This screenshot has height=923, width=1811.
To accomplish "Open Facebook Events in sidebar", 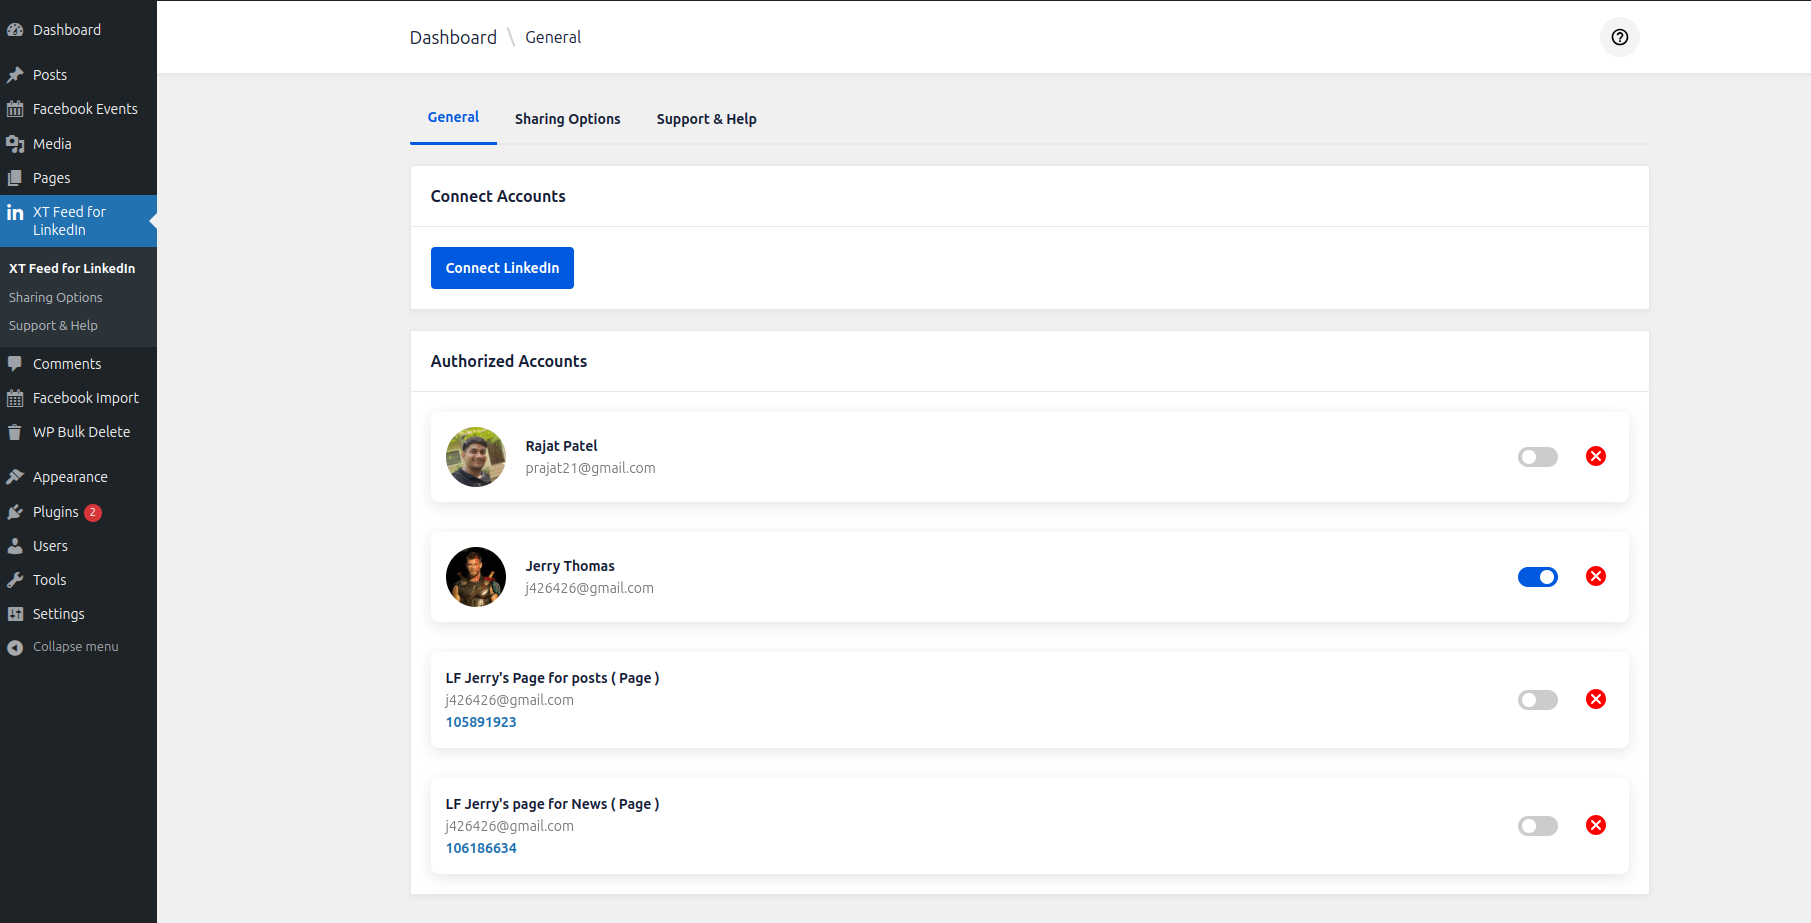I will (85, 109).
